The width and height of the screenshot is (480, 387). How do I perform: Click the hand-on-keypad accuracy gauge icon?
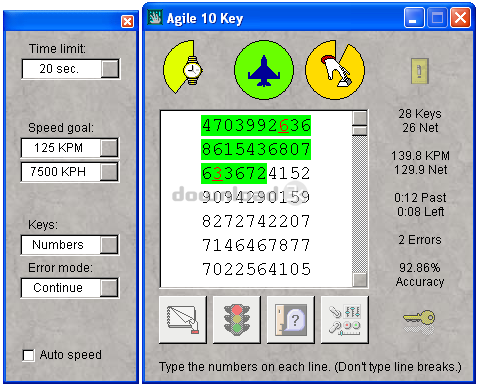[x=335, y=70]
